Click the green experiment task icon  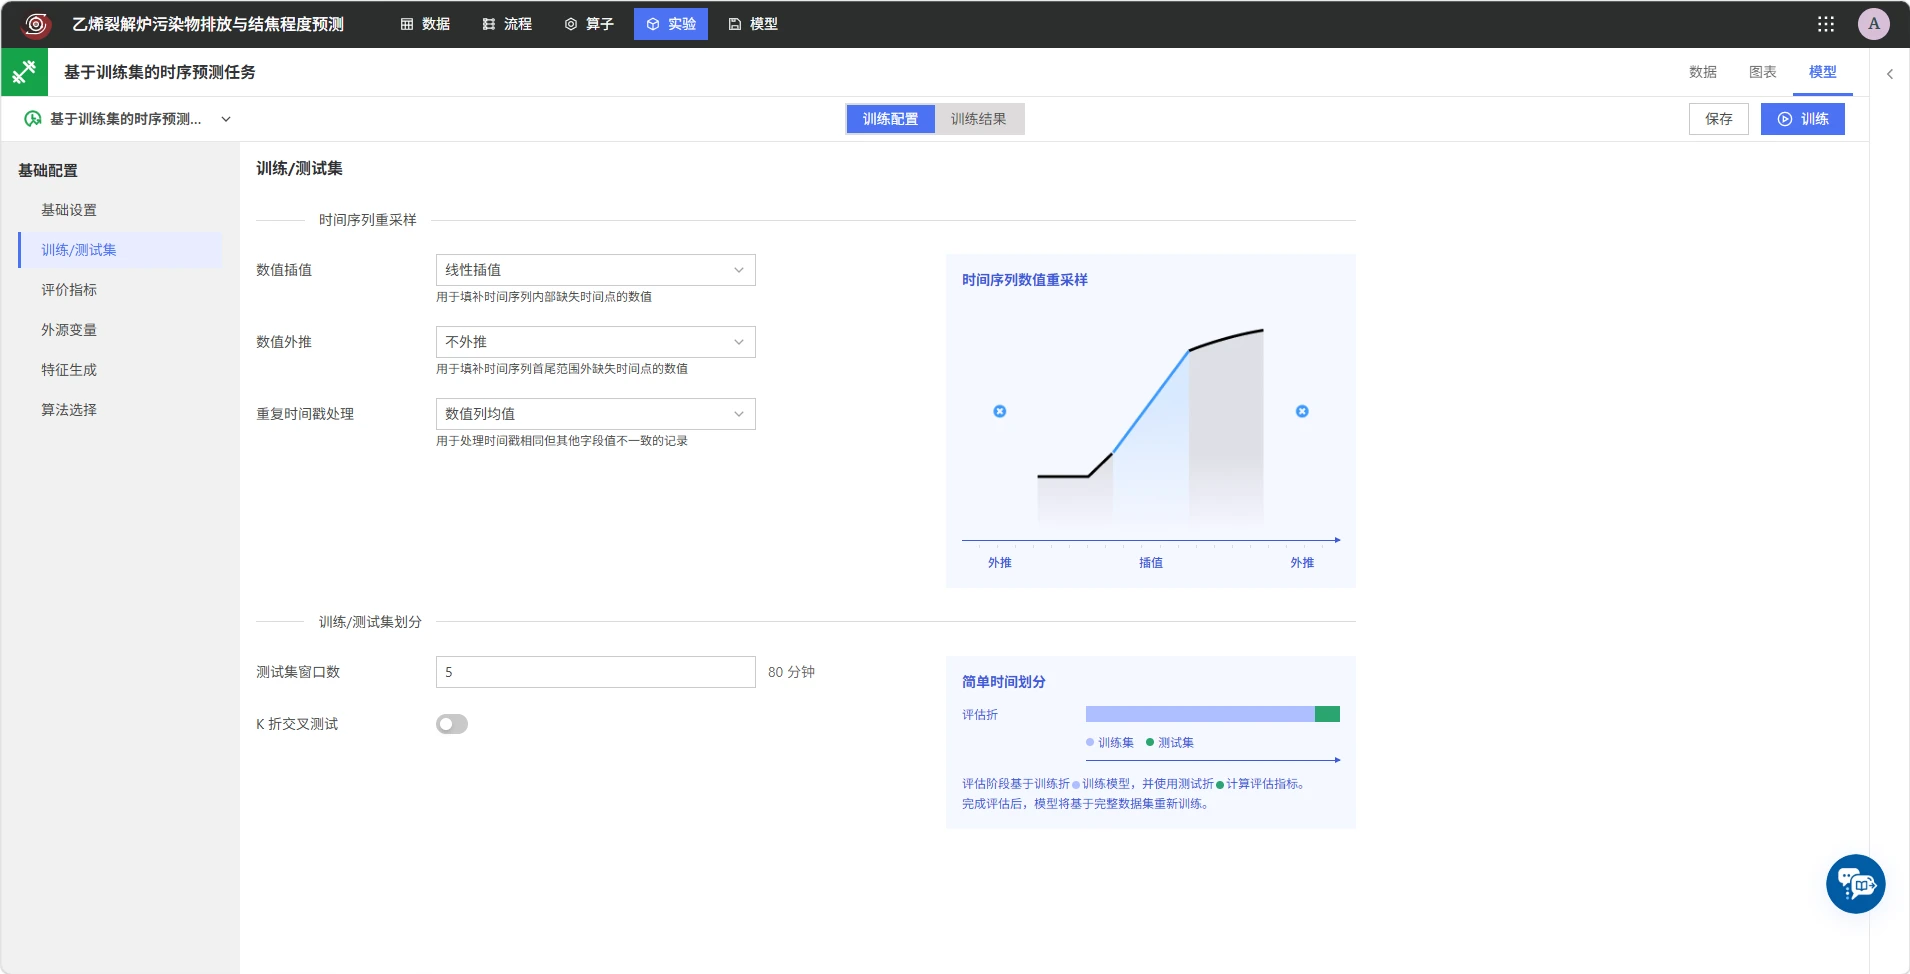point(24,72)
